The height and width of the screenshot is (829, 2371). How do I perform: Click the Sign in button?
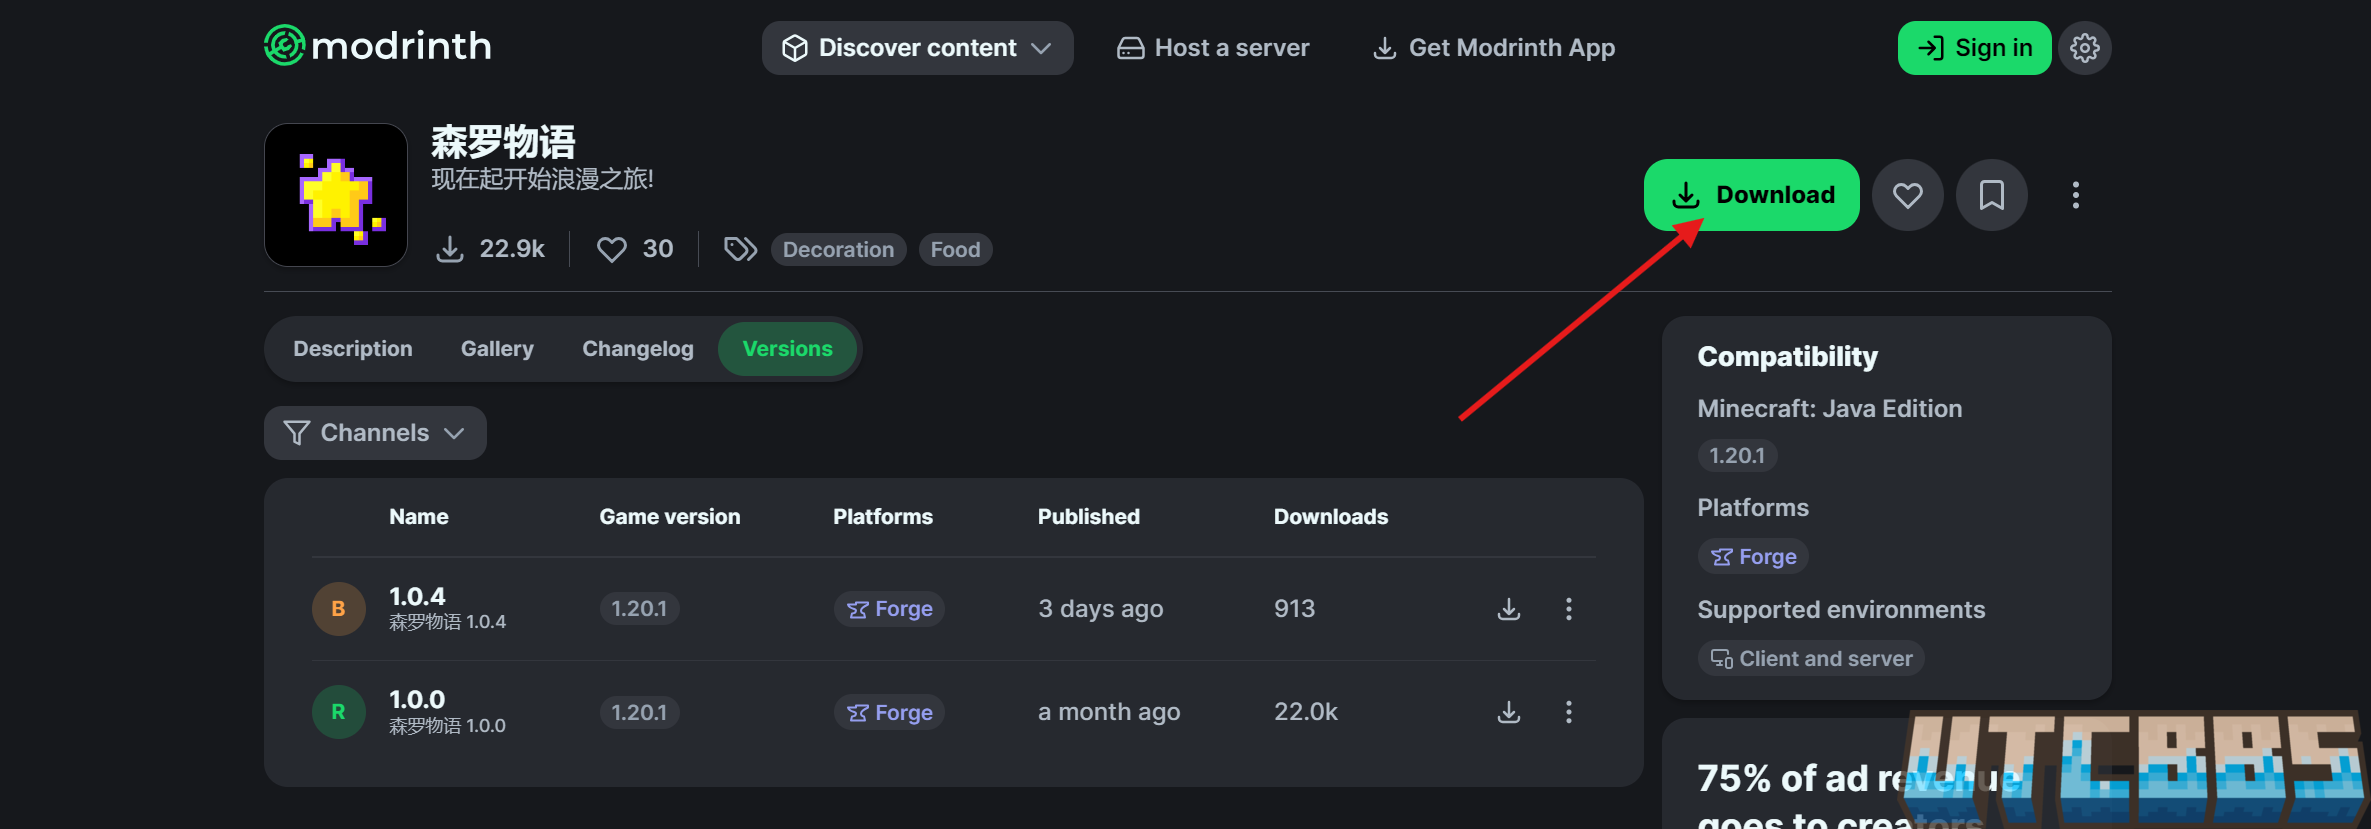point(1974,48)
